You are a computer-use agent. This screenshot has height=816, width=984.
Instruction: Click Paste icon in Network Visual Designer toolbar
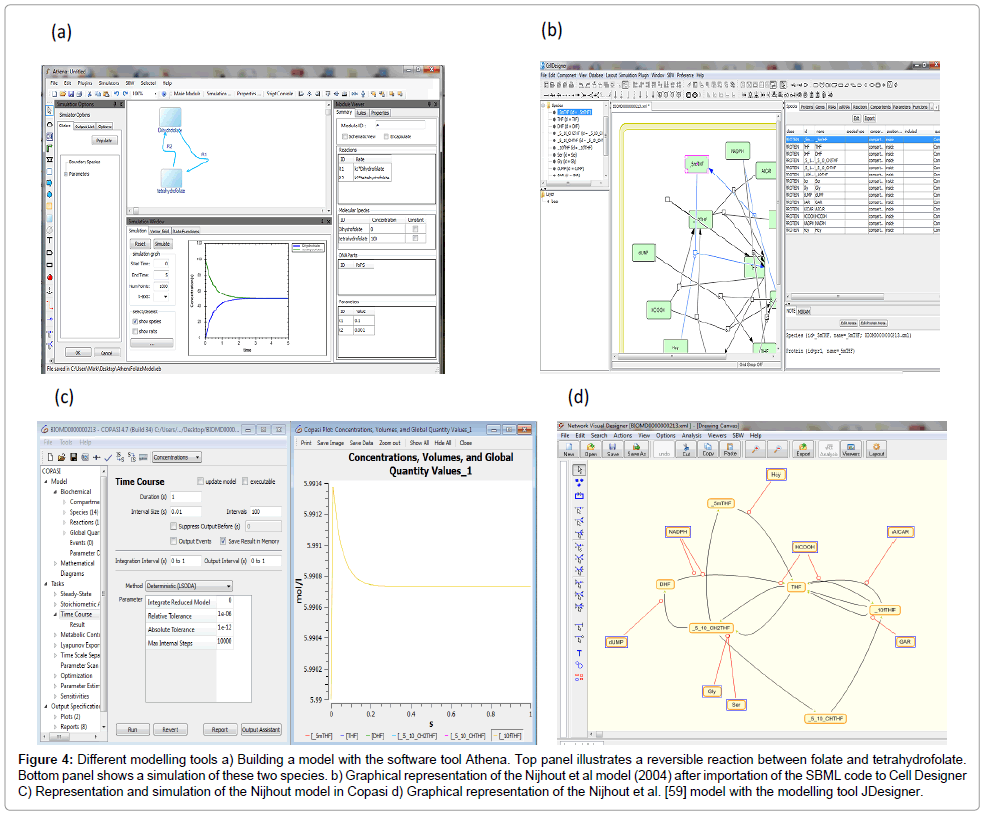(730, 449)
